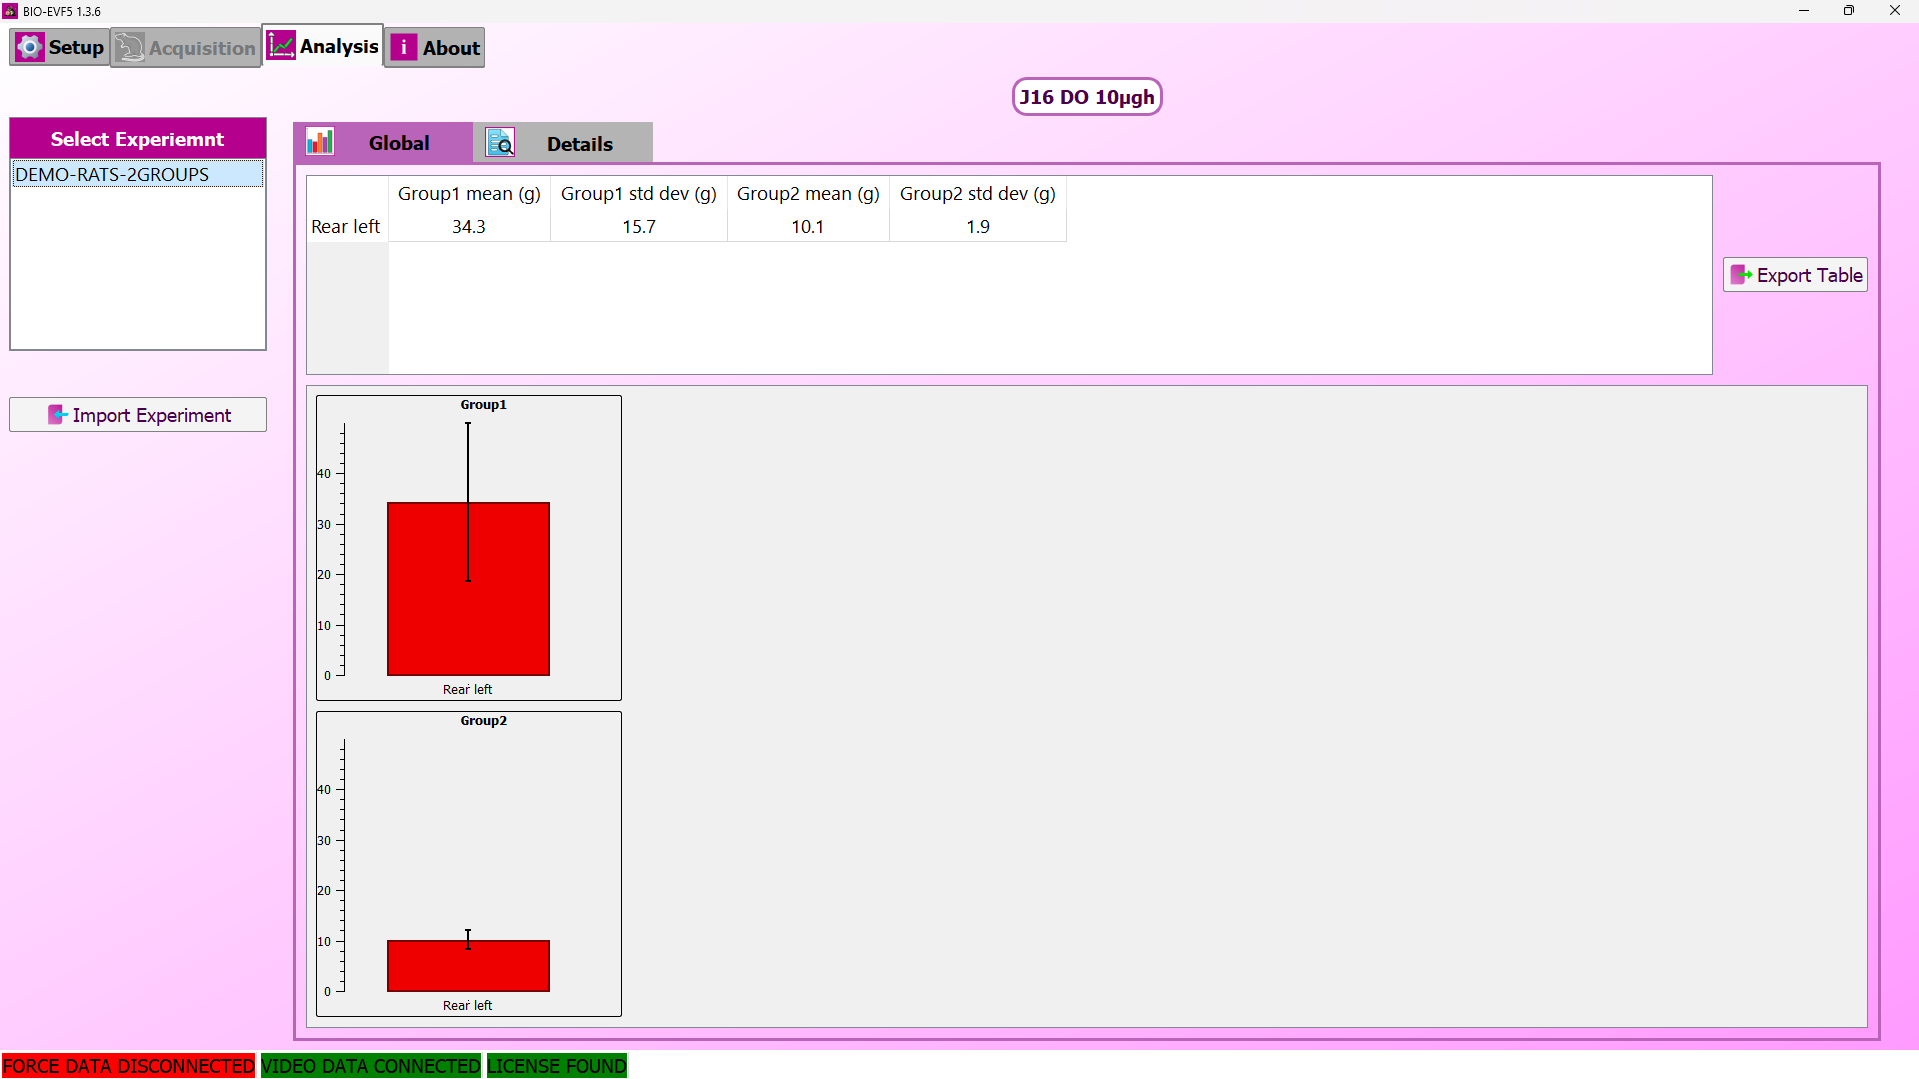The width and height of the screenshot is (1919, 1079).
Task: Click the Acquisition tab icon
Action: pos(129,47)
